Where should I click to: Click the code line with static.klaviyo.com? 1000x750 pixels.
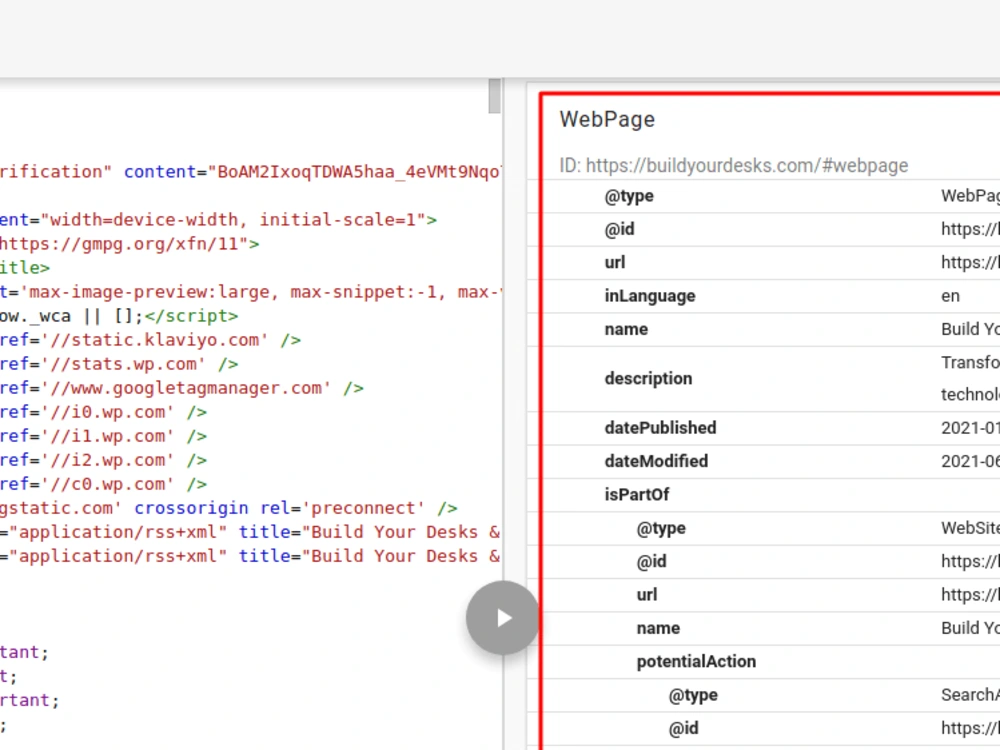[151, 340]
